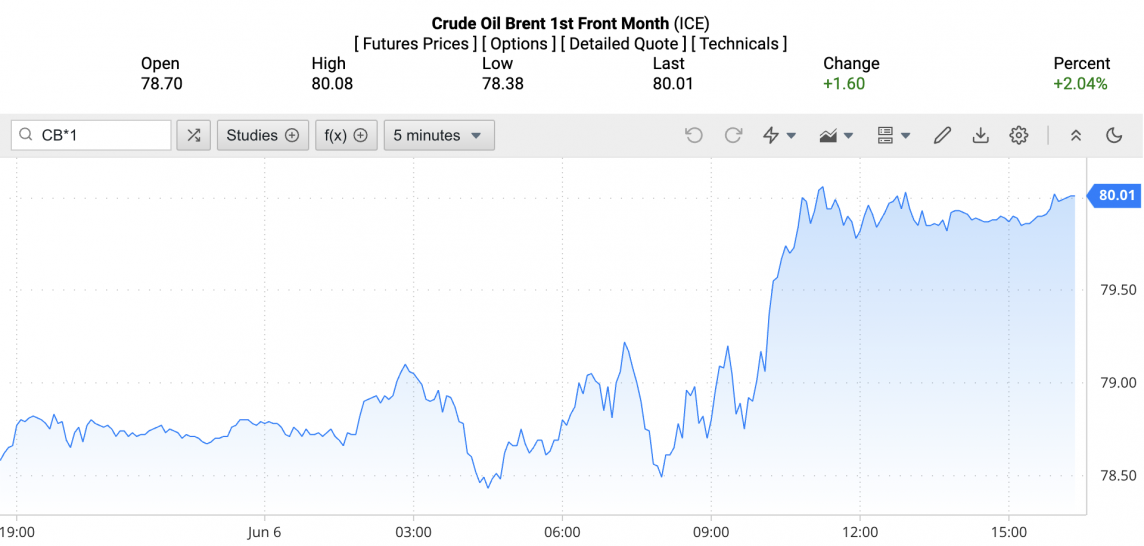The image size is (1144, 546).
Task: Click the download chart icon
Action: point(980,135)
